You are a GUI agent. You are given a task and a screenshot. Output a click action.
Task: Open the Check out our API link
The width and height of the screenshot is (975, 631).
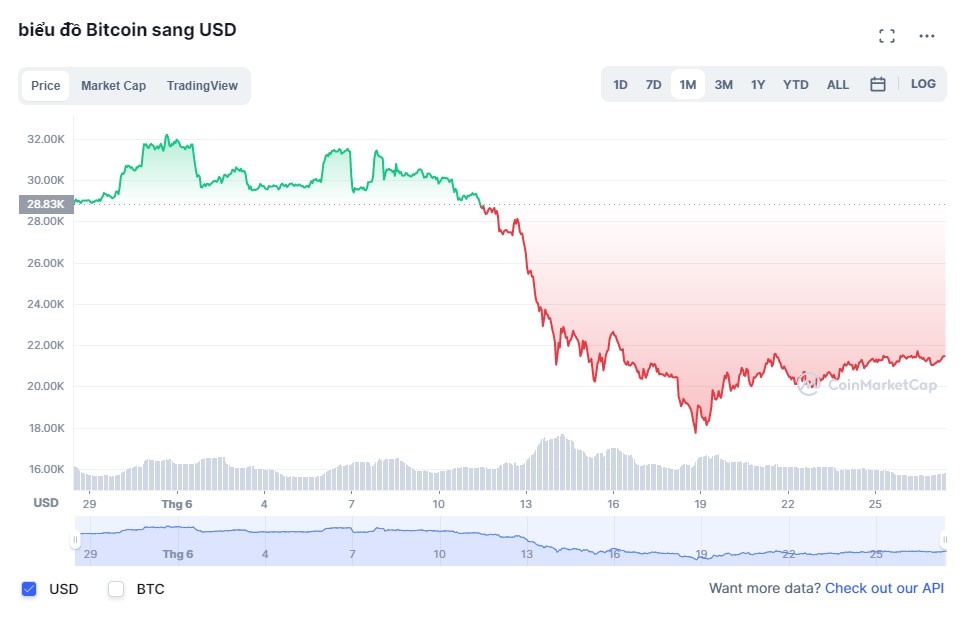[884, 589]
